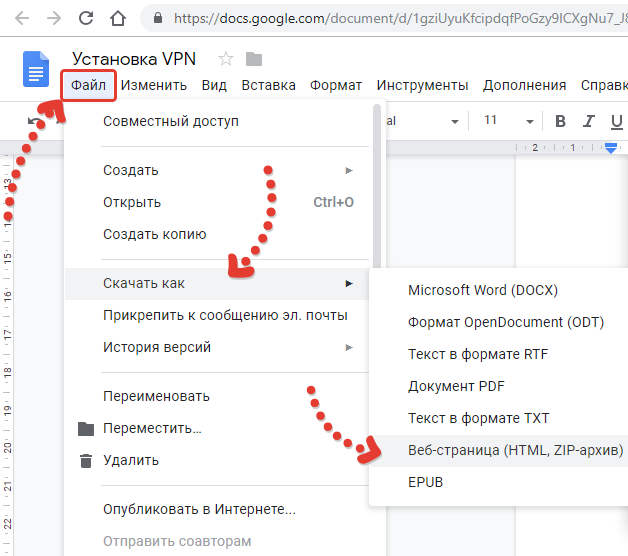Open the font family dropdown arrow
The height and width of the screenshot is (556, 628).
[455, 121]
